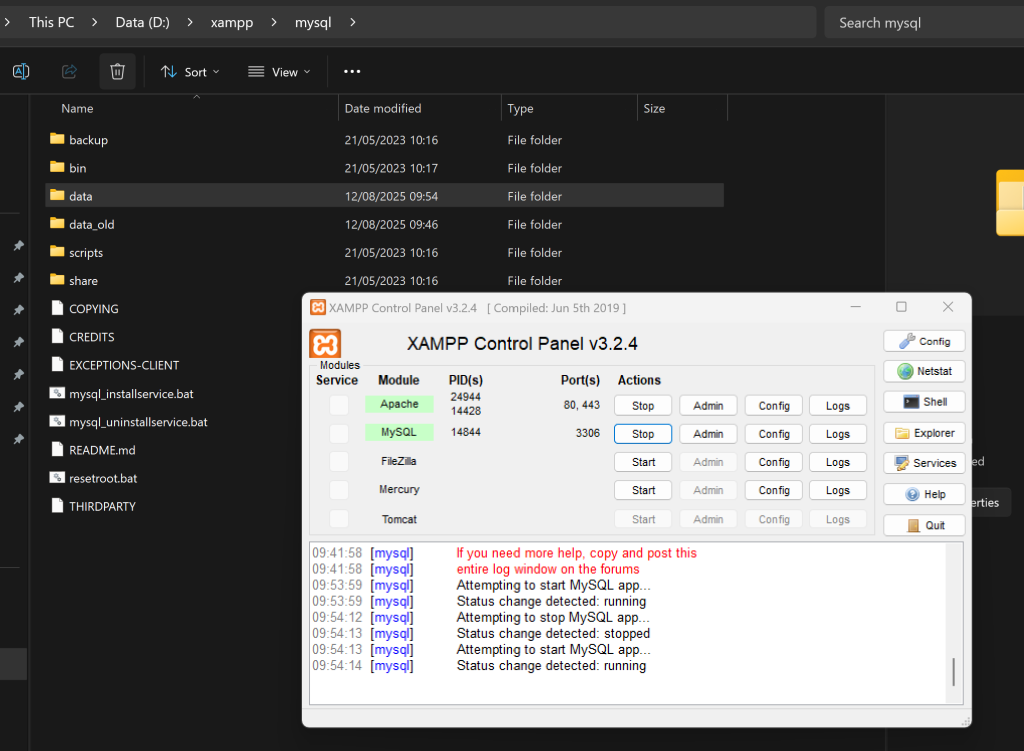Click the COPYING file icon
The height and width of the screenshot is (751, 1024).
(57, 308)
